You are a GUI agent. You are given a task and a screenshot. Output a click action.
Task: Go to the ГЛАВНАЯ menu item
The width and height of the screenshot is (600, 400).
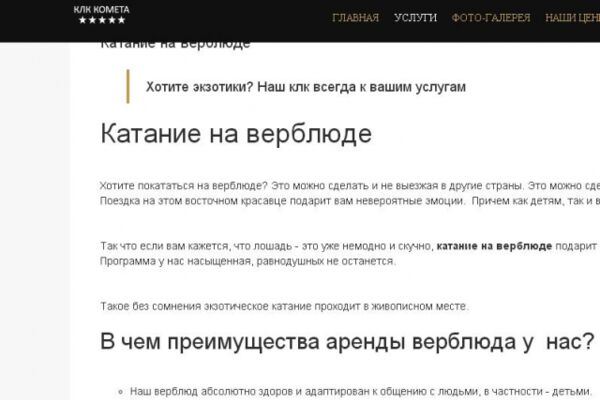click(355, 18)
